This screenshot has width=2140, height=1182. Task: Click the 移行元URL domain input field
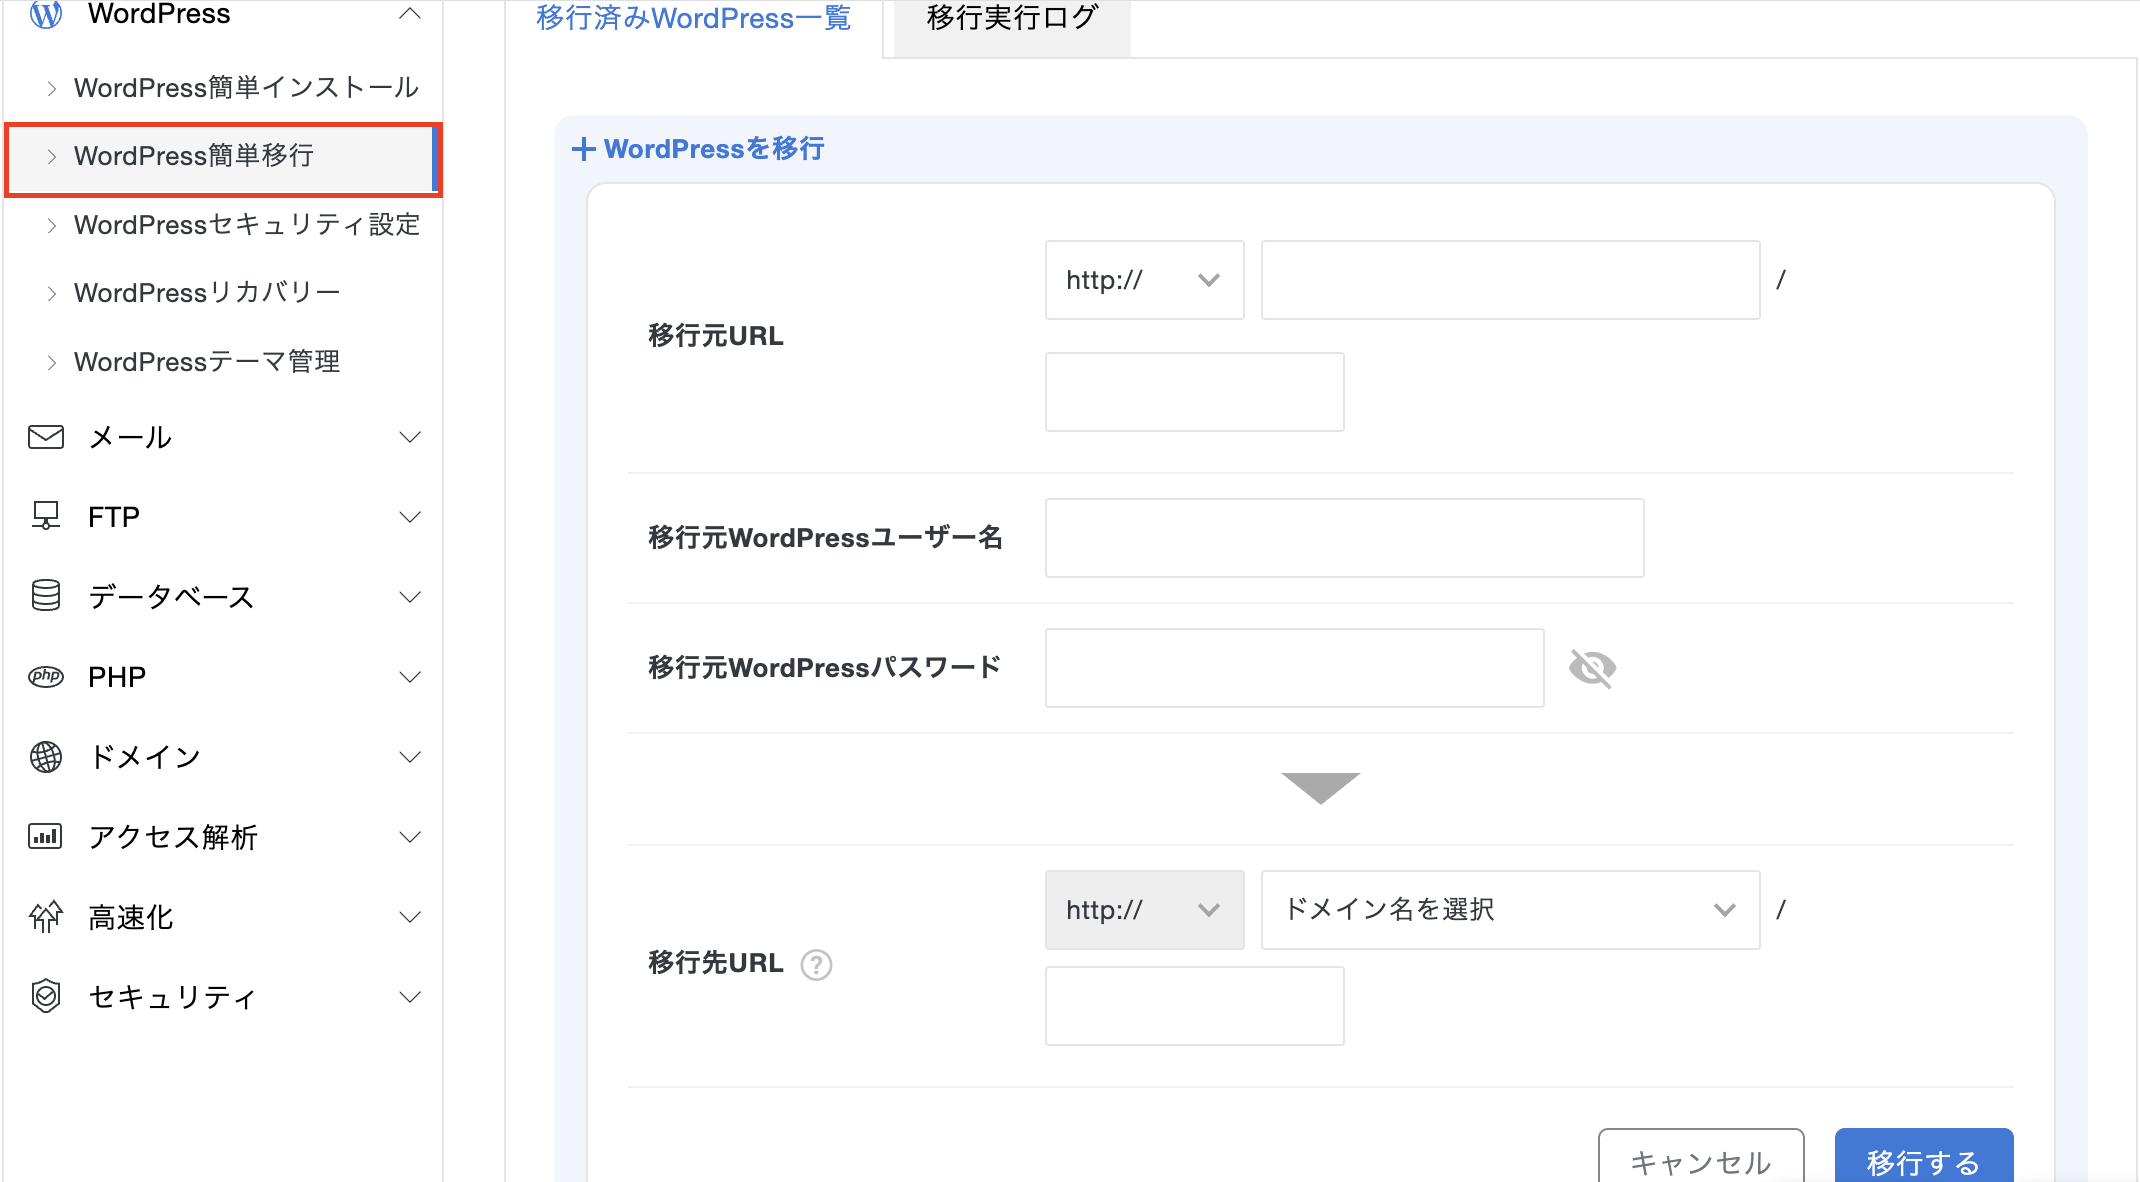[x=1511, y=280]
